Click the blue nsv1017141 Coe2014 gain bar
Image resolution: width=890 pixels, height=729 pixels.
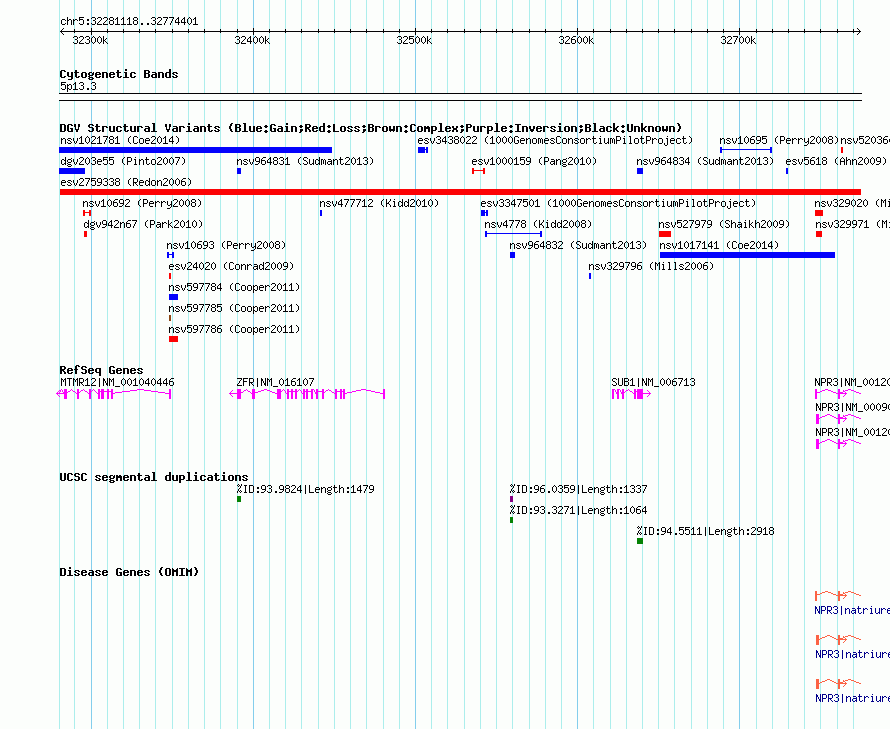point(747,255)
